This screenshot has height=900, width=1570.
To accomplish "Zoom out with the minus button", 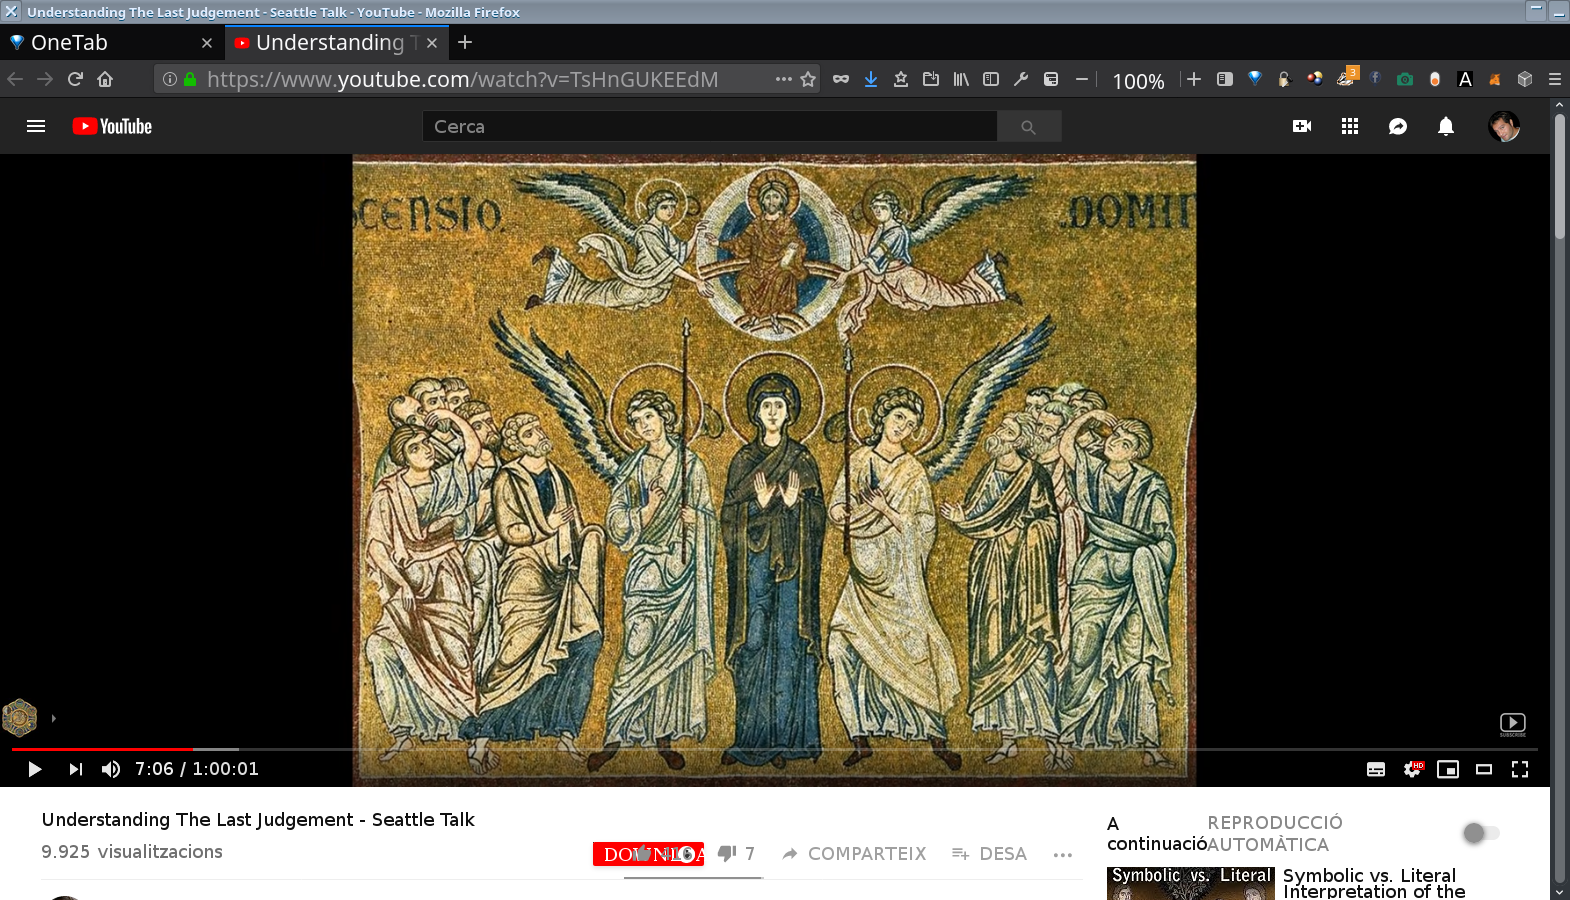I will pyautogui.click(x=1081, y=79).
